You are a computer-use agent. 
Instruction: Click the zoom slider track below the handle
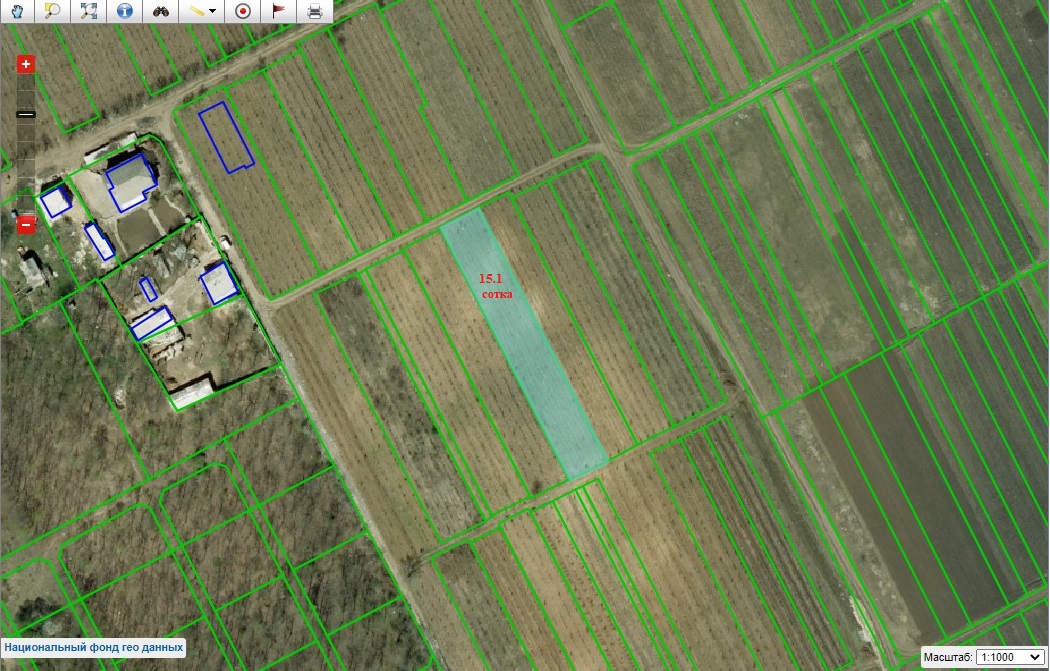(x=26, y=170)
